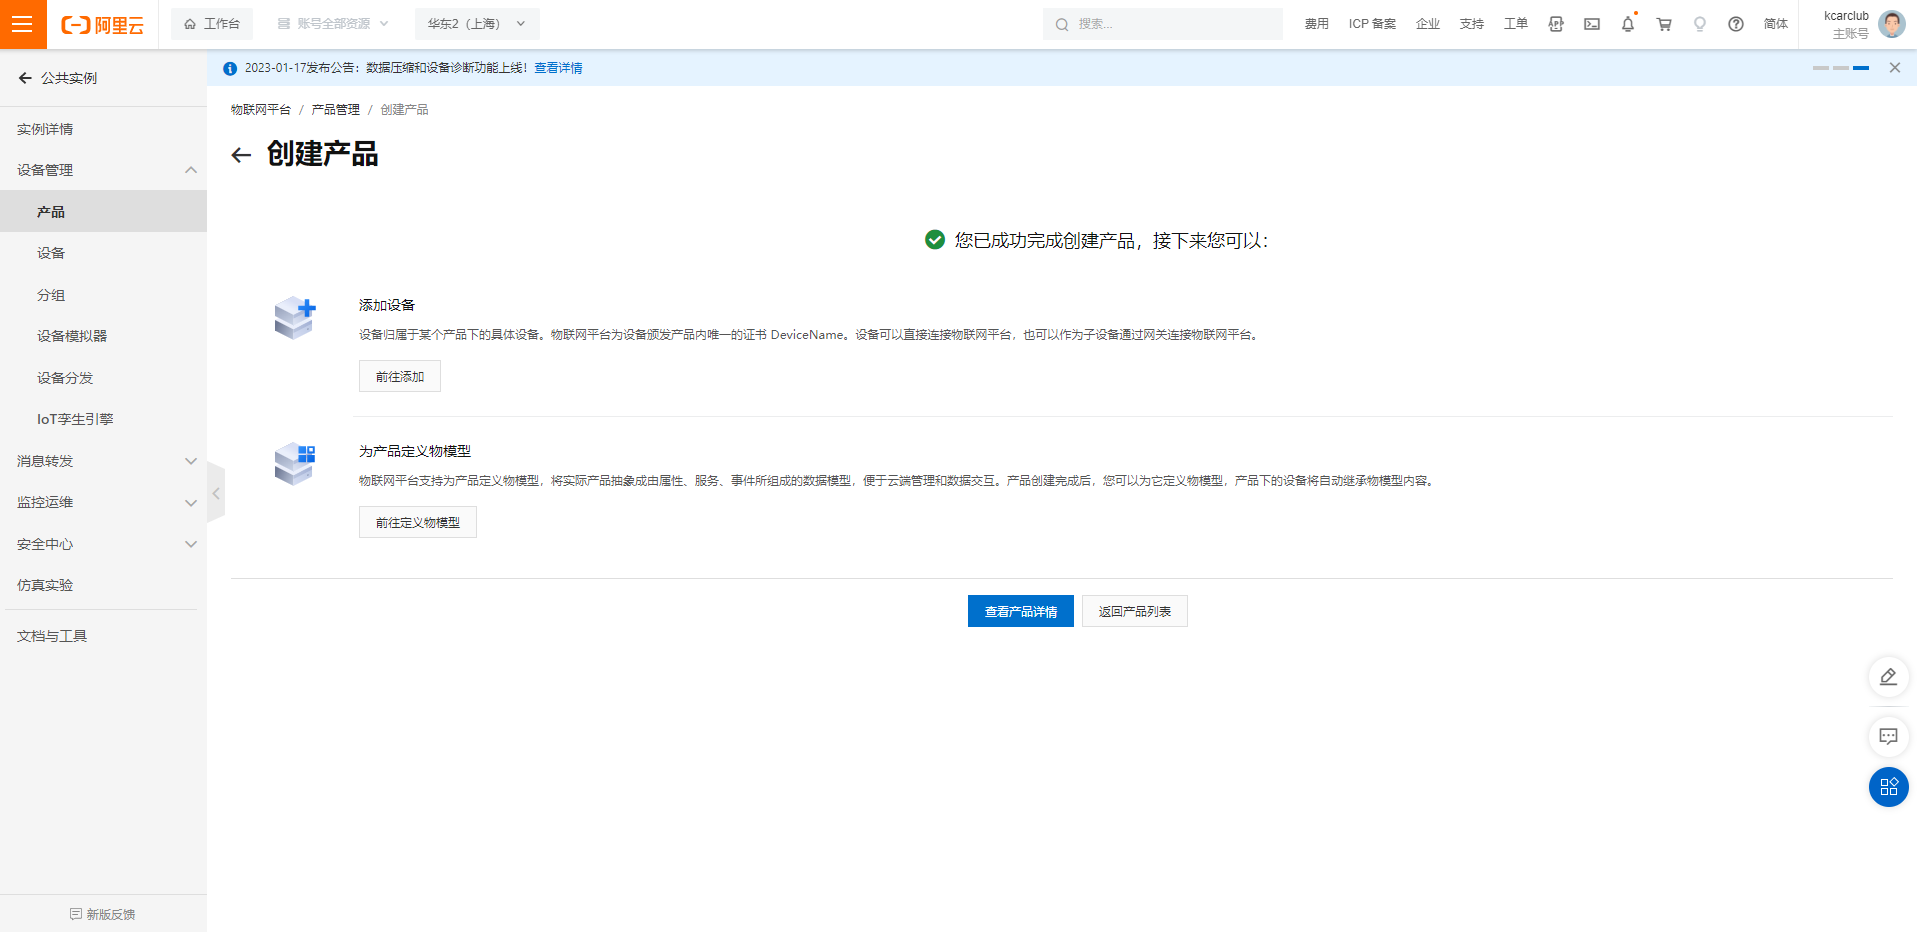Click the help question mark icon
The image size is (1917, 932).
(1736, 24)
